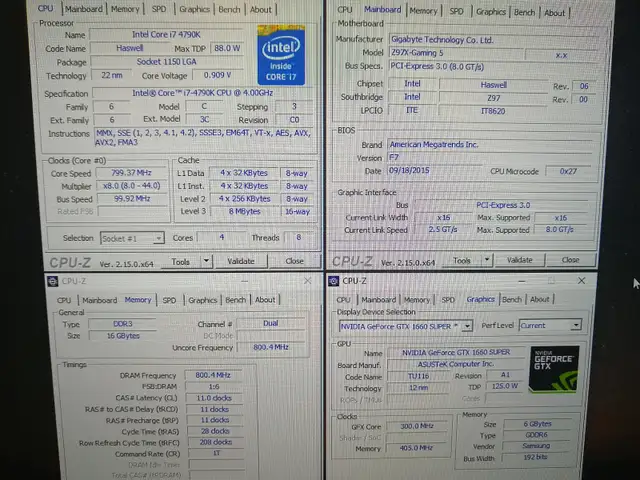Click the processor Name field Intel Core i7 4790K
The height and width of the screenshot is (480, 640).
click(166, 34)
